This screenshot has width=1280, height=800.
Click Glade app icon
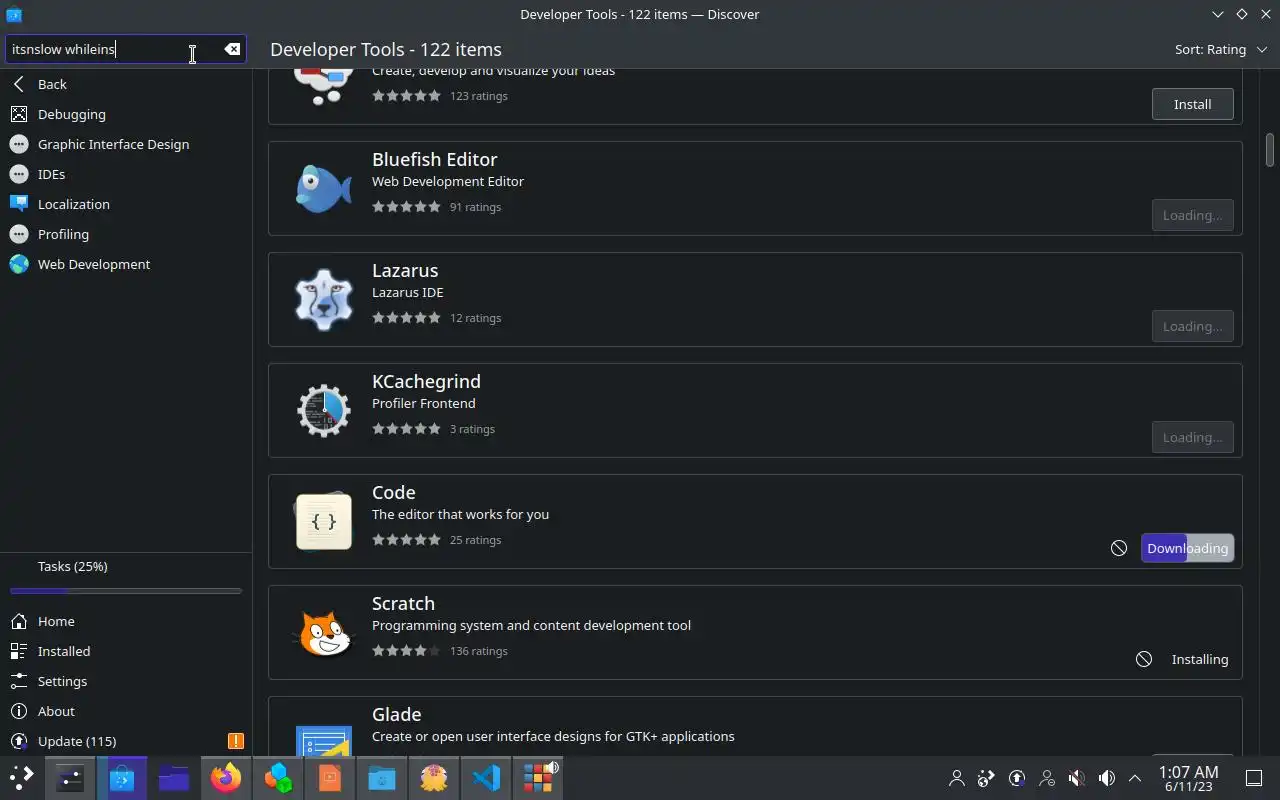point(324,741)
